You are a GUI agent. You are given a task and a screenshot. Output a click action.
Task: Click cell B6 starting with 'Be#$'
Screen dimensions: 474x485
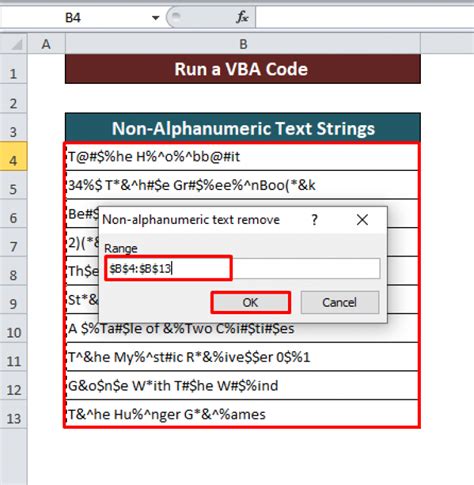click(82, 213)
